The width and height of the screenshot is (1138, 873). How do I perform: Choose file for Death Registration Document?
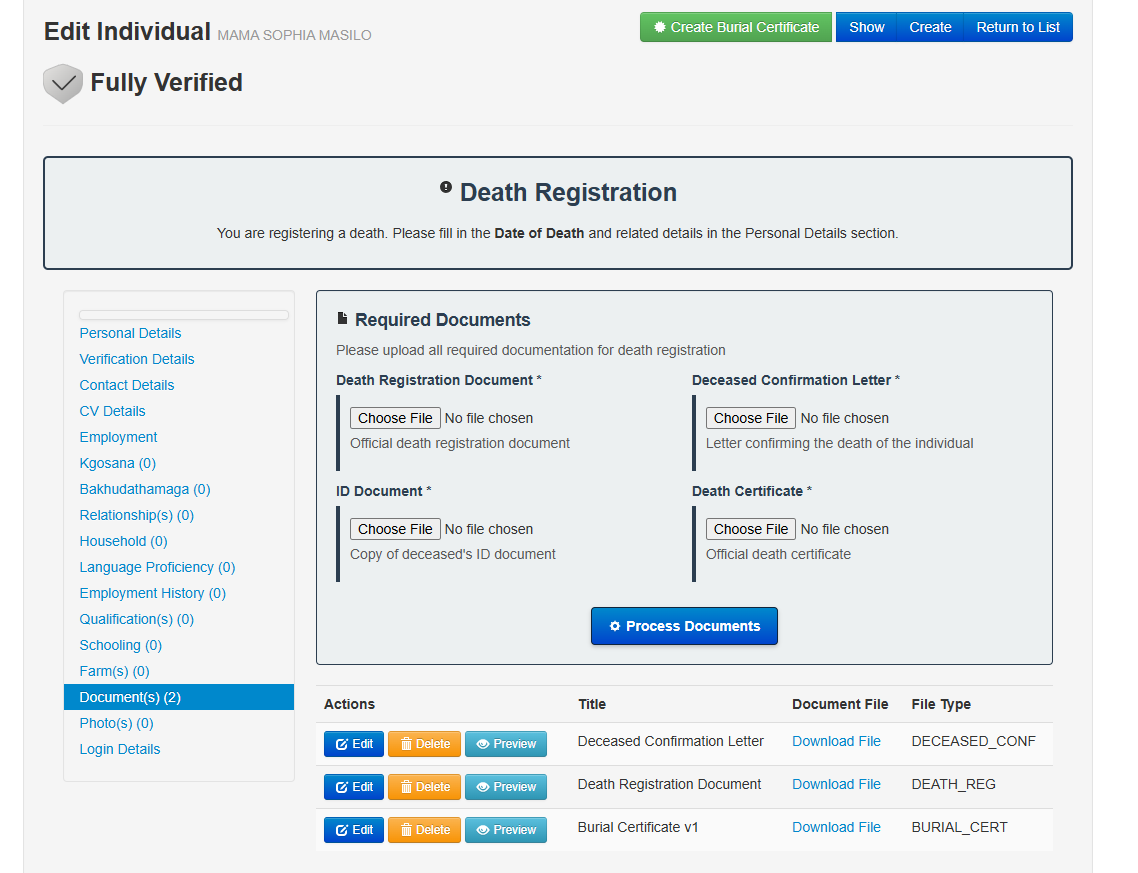(395, 418)
